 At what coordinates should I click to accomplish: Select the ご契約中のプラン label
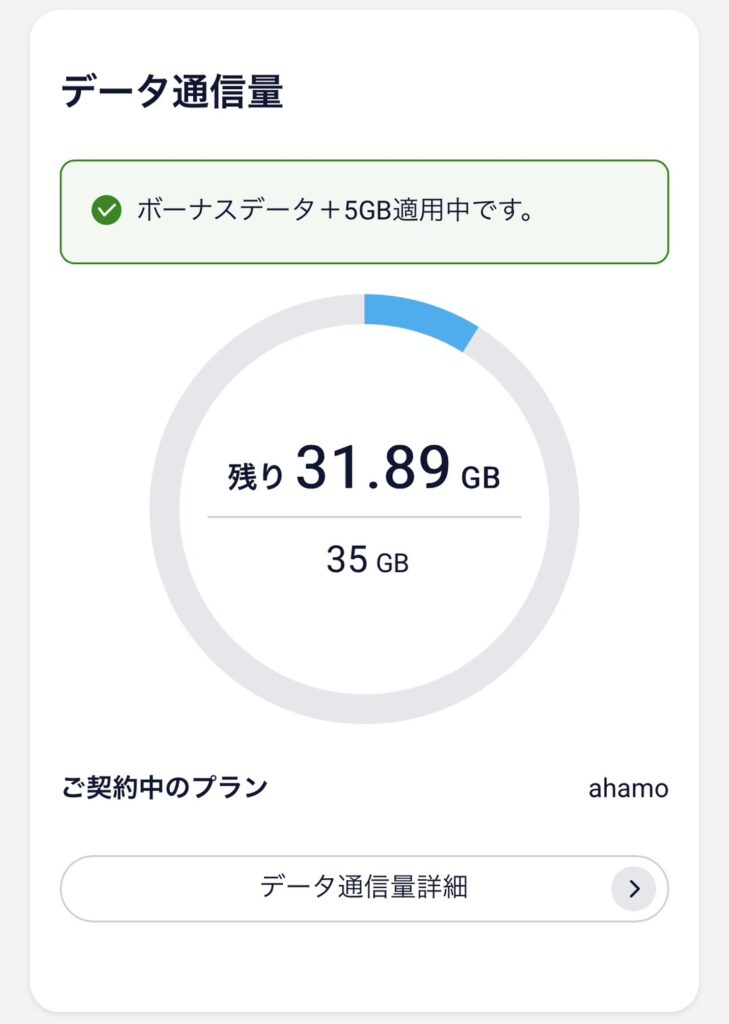(x=165, y=787)
